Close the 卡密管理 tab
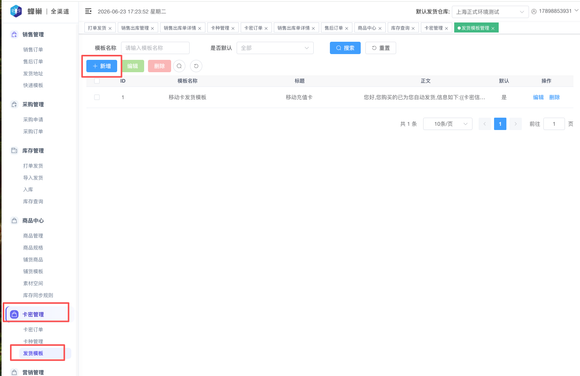The image size is (580, 376). [x=446, y=28]
